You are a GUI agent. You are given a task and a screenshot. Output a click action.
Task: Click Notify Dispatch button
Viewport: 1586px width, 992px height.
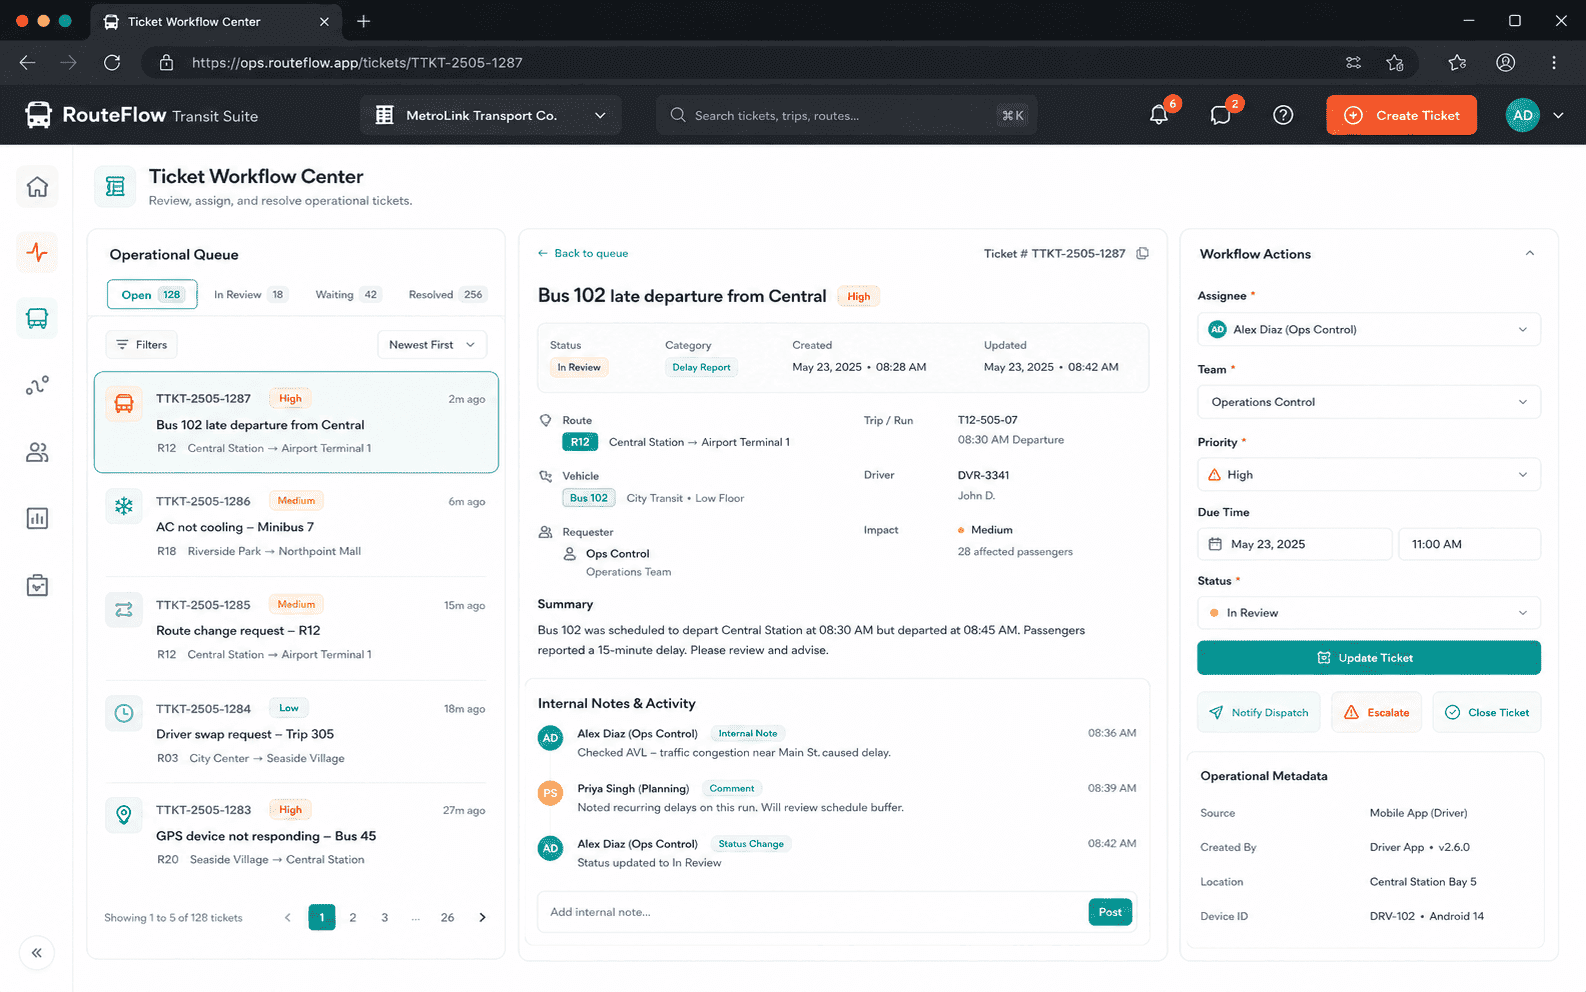1258,712
